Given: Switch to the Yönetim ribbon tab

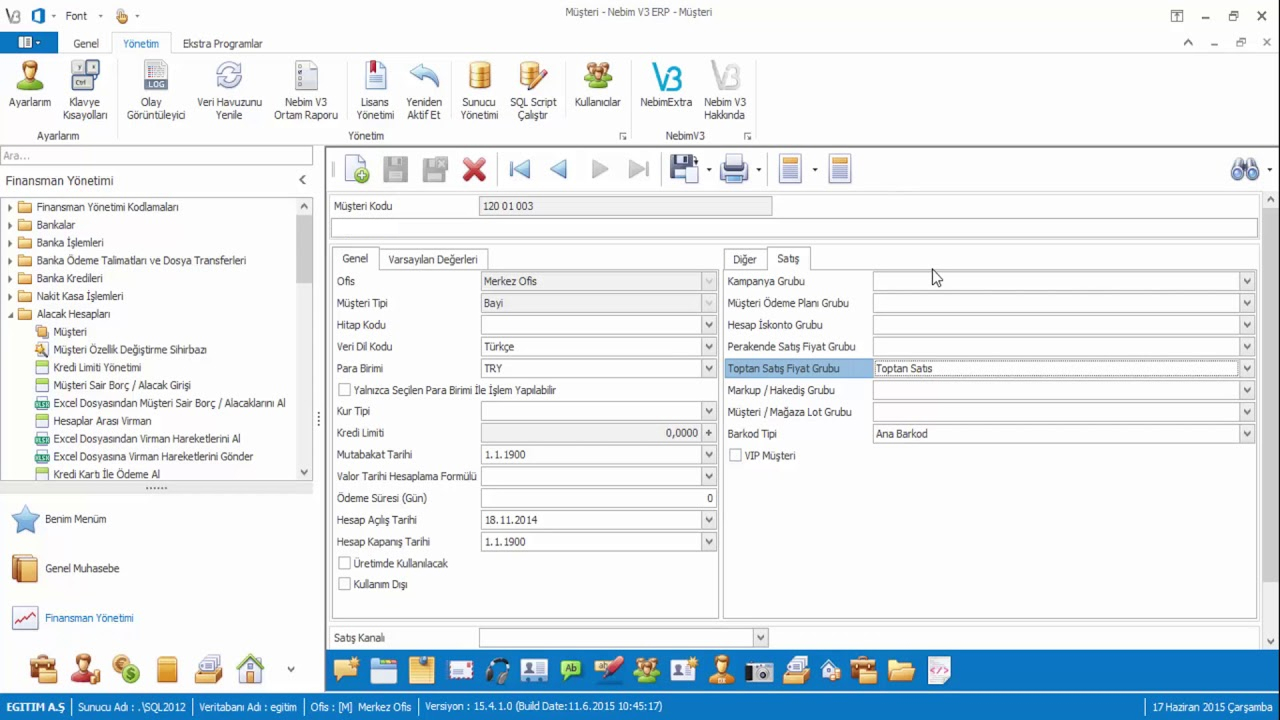Looking at the screenshot, I should [141, 44].
